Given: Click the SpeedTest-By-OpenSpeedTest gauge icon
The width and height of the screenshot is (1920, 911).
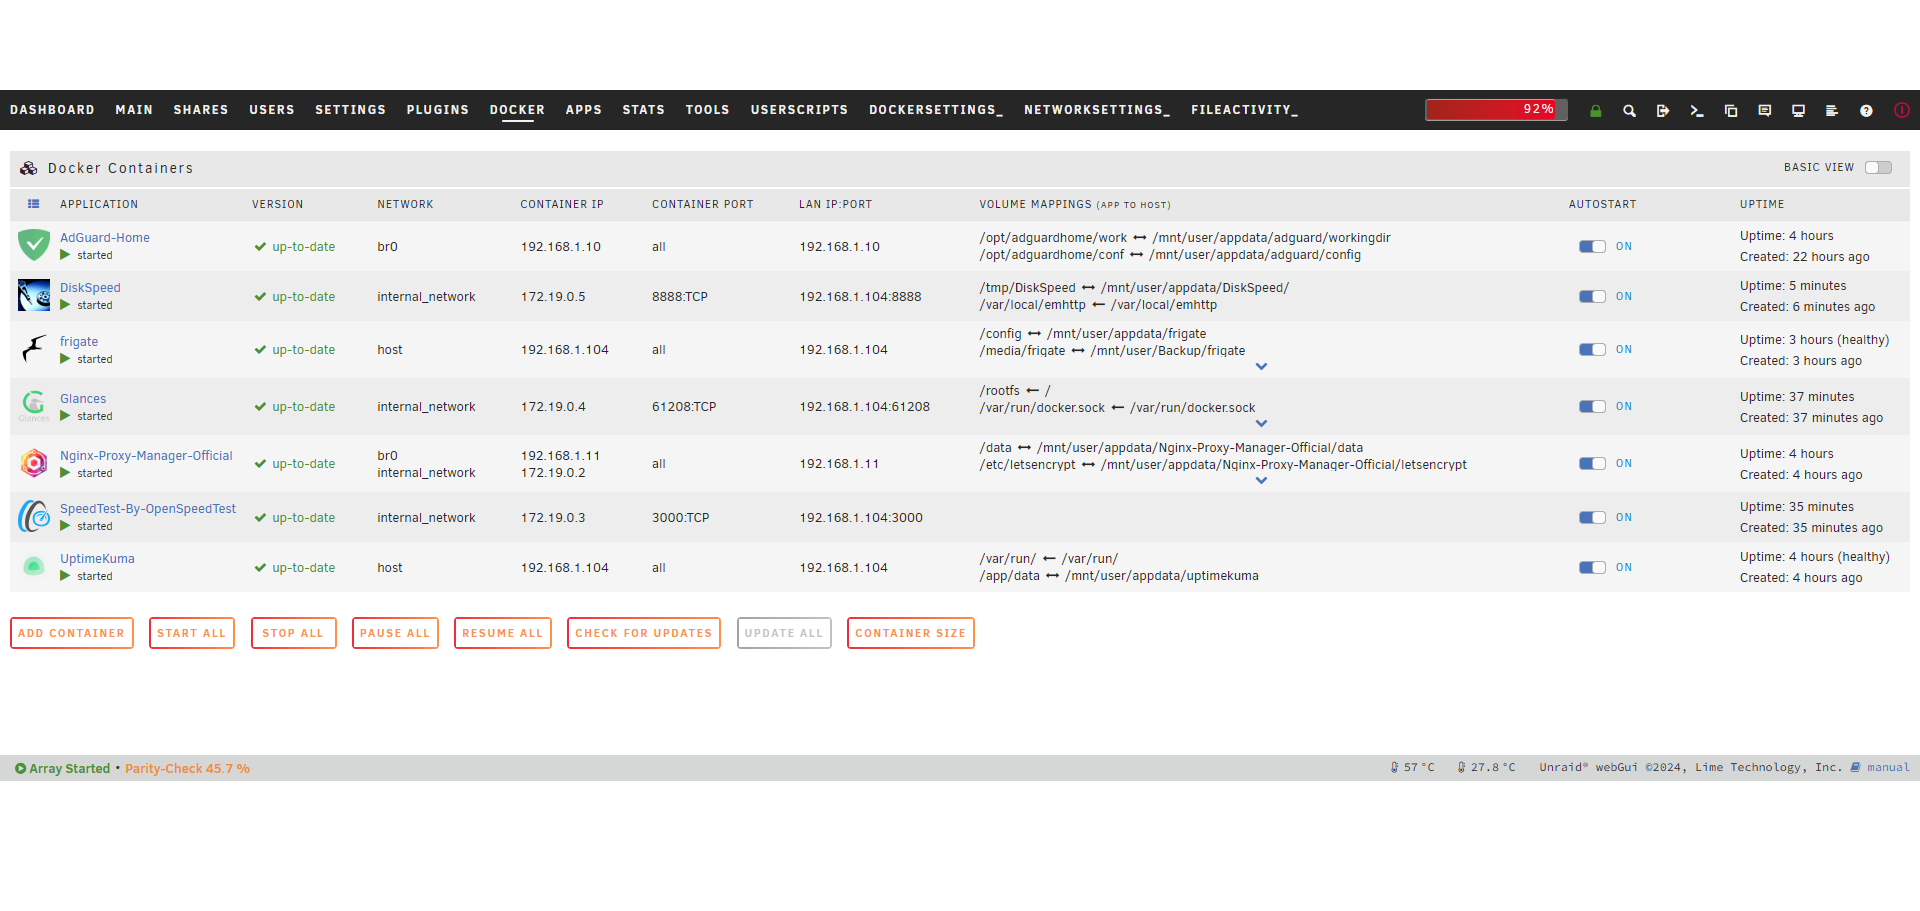Looking at the screenshot, I should (x=34, y=516).
